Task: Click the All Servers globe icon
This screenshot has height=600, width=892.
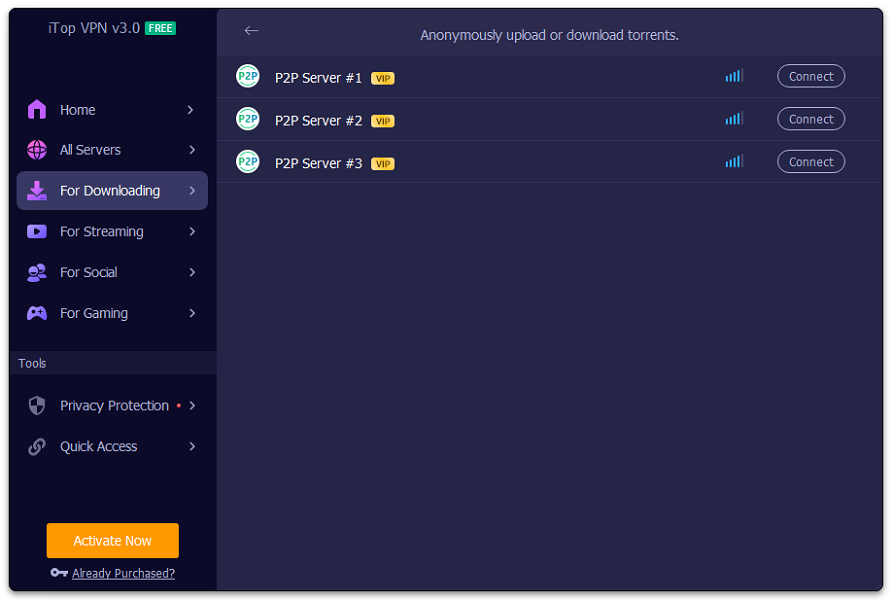Action: tap(37, 150)
